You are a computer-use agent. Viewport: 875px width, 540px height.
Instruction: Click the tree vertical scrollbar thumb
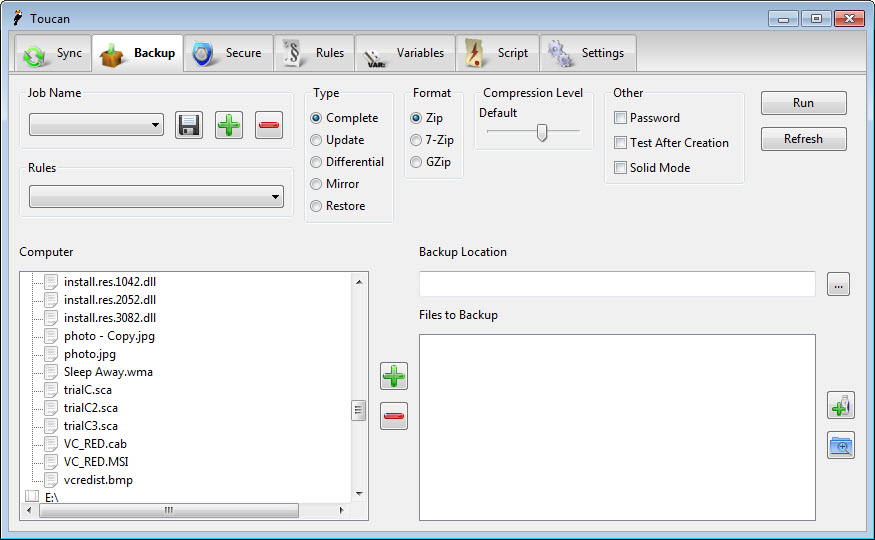pos(358,411)
